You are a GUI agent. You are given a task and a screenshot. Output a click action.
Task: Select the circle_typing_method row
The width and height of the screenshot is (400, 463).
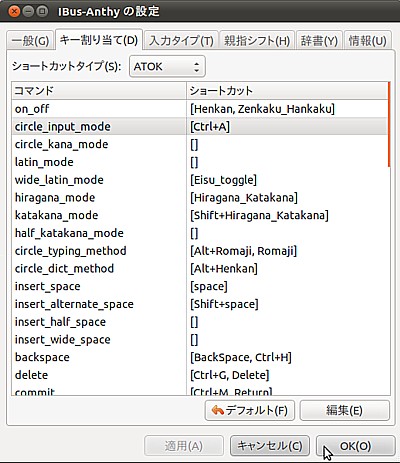200,251
